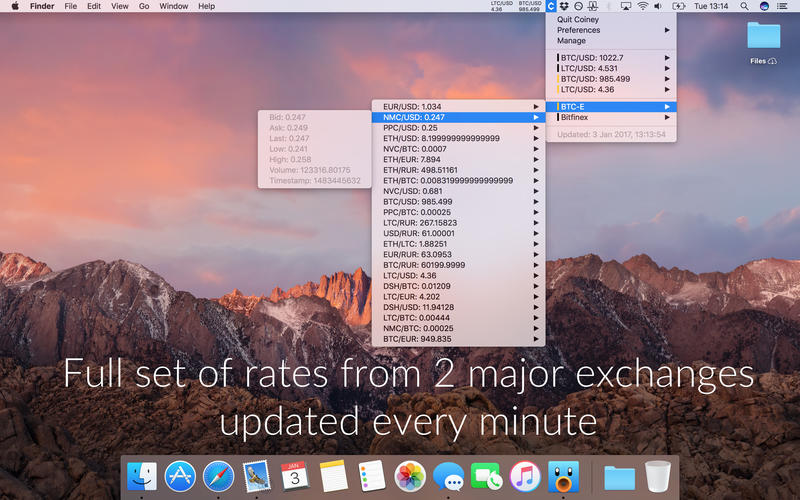Select the BTC/RUR: 60199.9999 row
800x500 pixels.
point(458,265)
